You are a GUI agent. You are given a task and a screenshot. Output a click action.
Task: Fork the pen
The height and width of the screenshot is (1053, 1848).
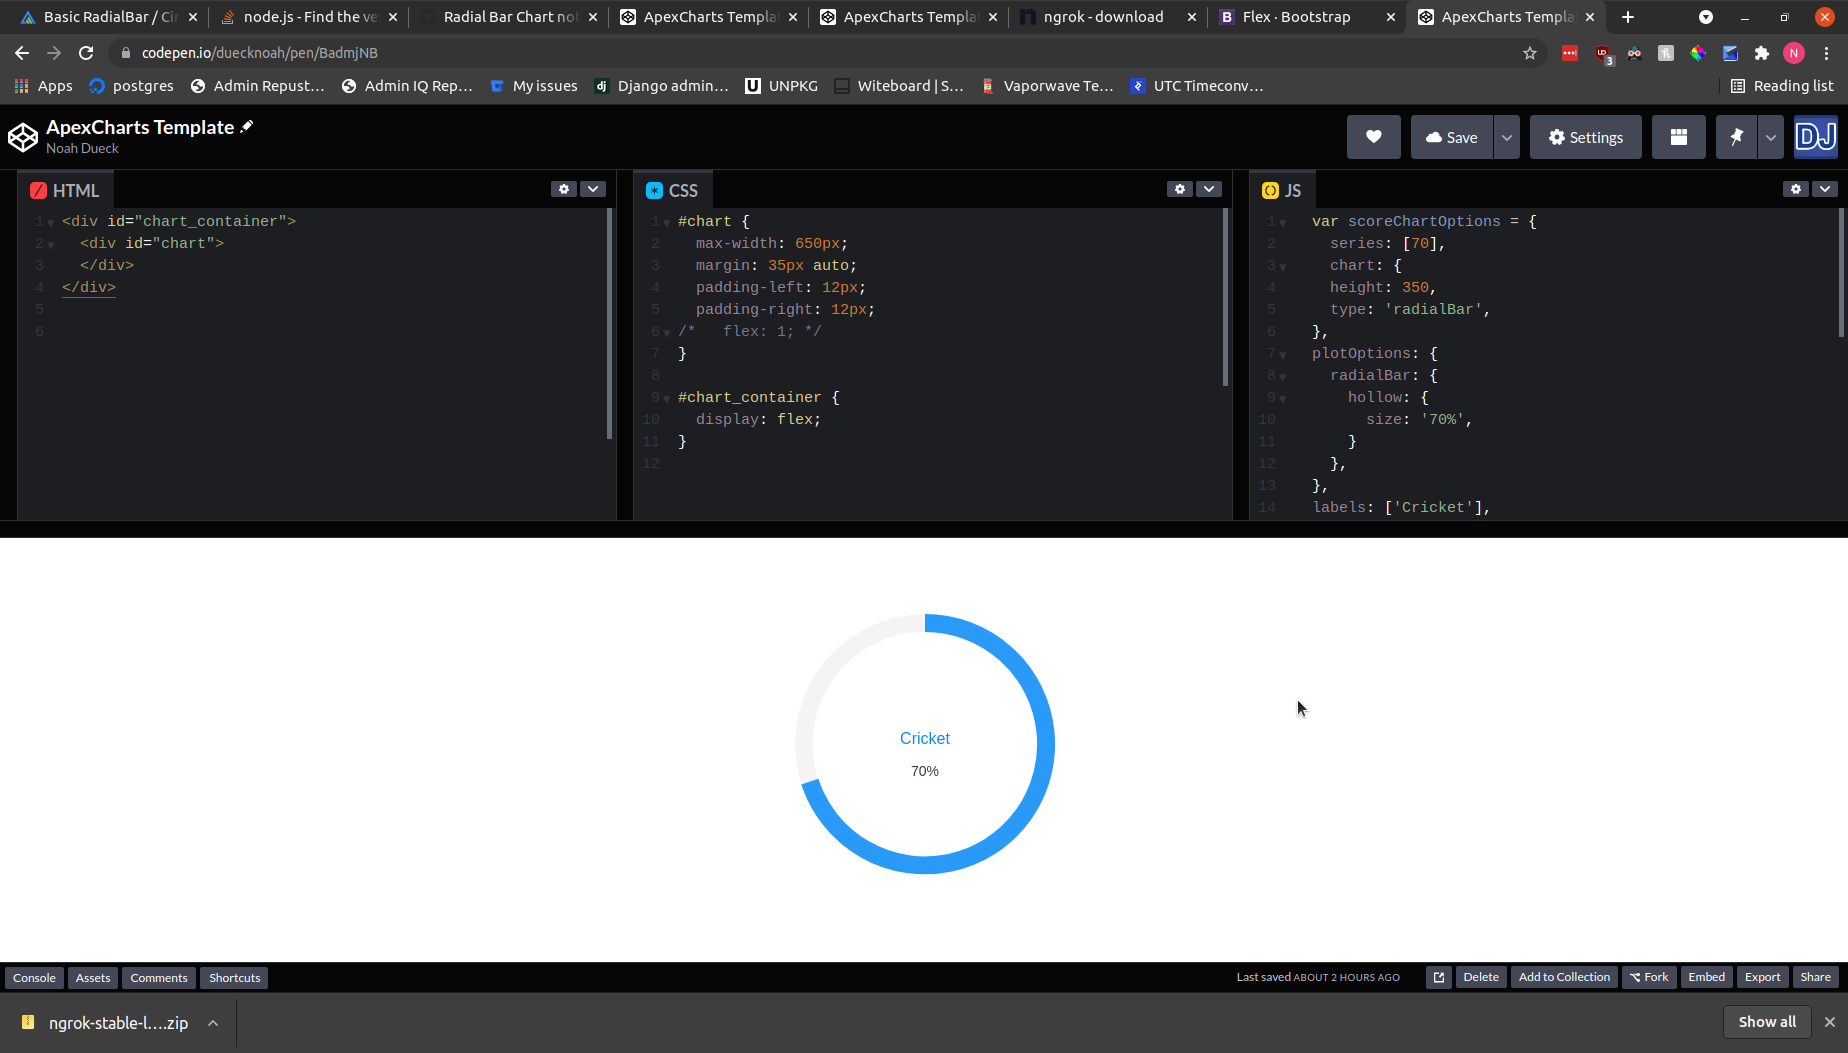[1649, 977]
